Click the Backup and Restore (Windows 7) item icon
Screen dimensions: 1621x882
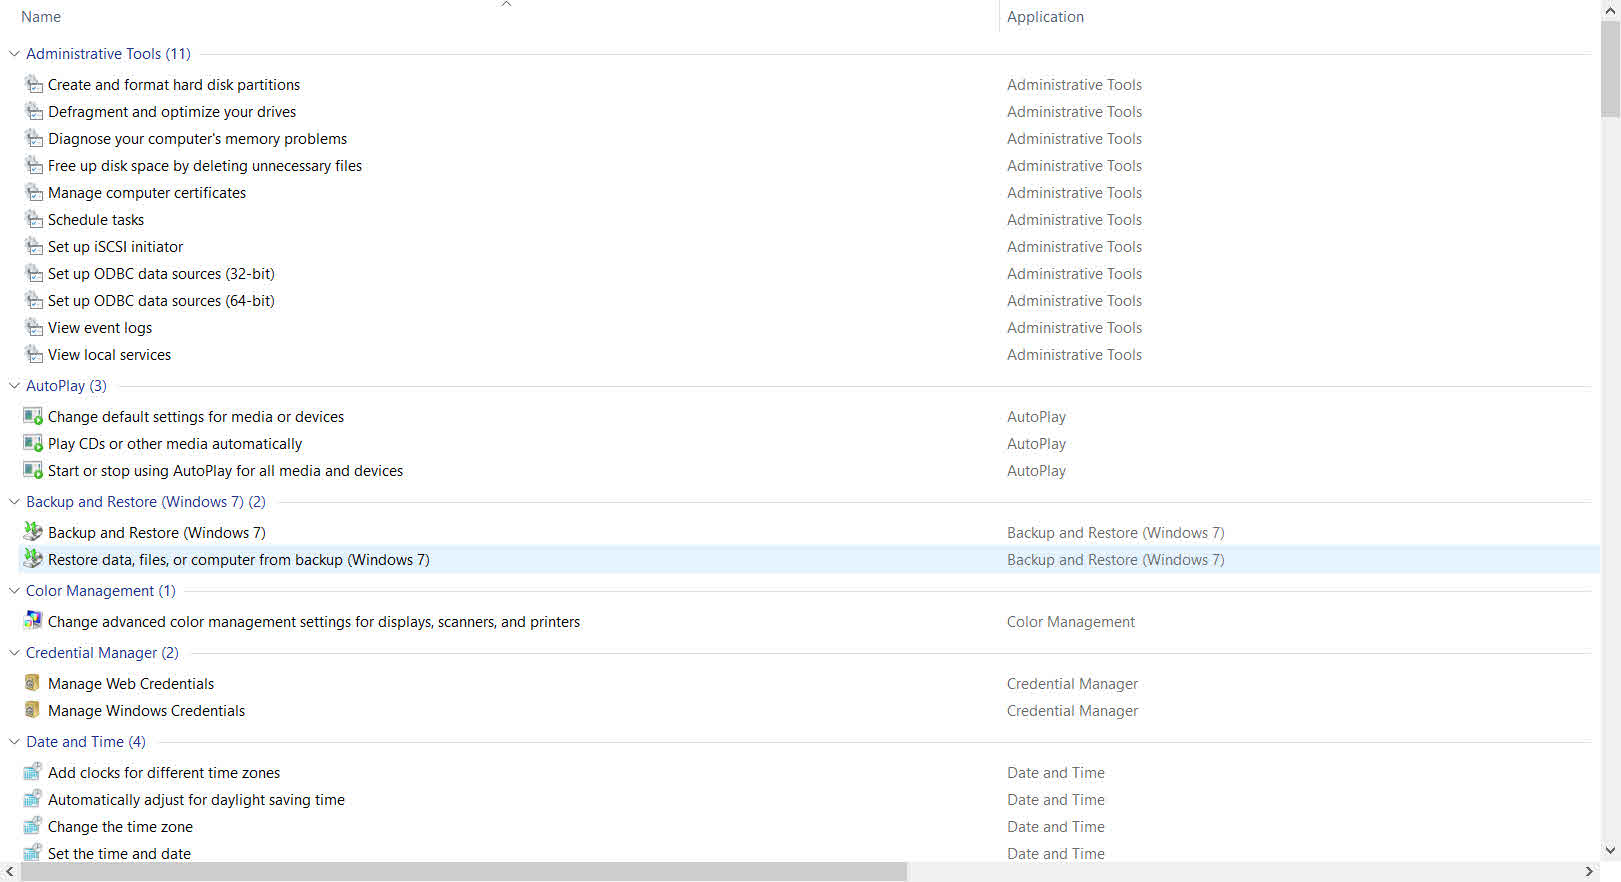33,532
